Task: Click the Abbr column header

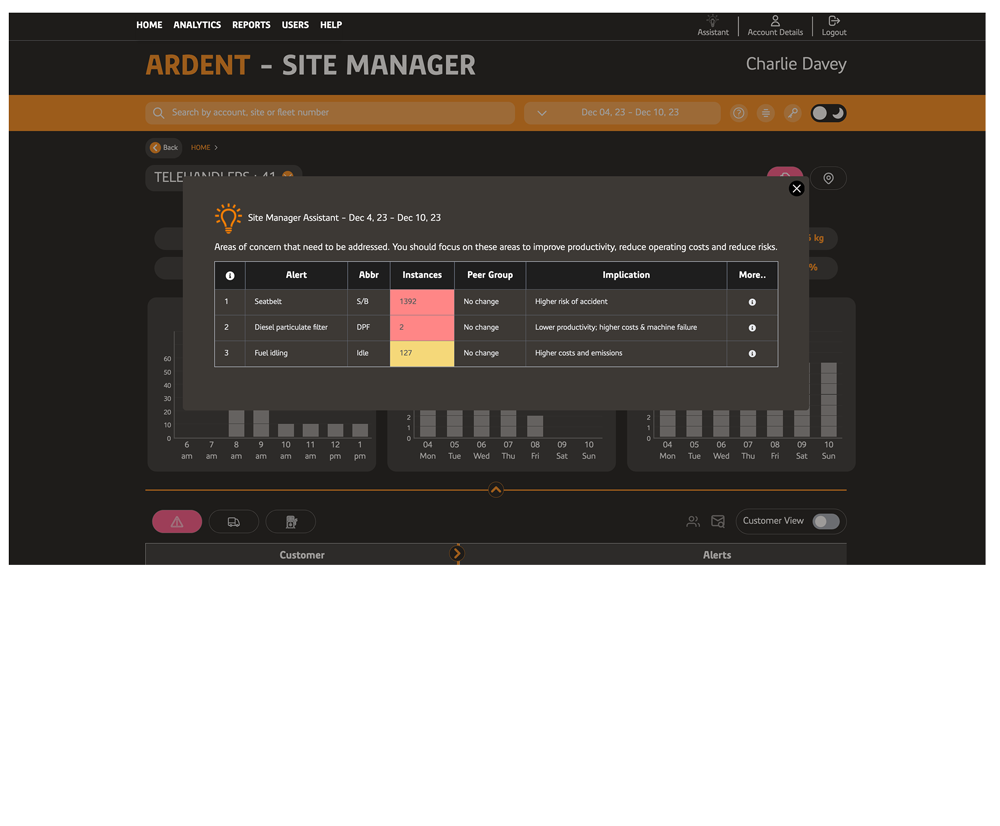Action: coord(369,275)
